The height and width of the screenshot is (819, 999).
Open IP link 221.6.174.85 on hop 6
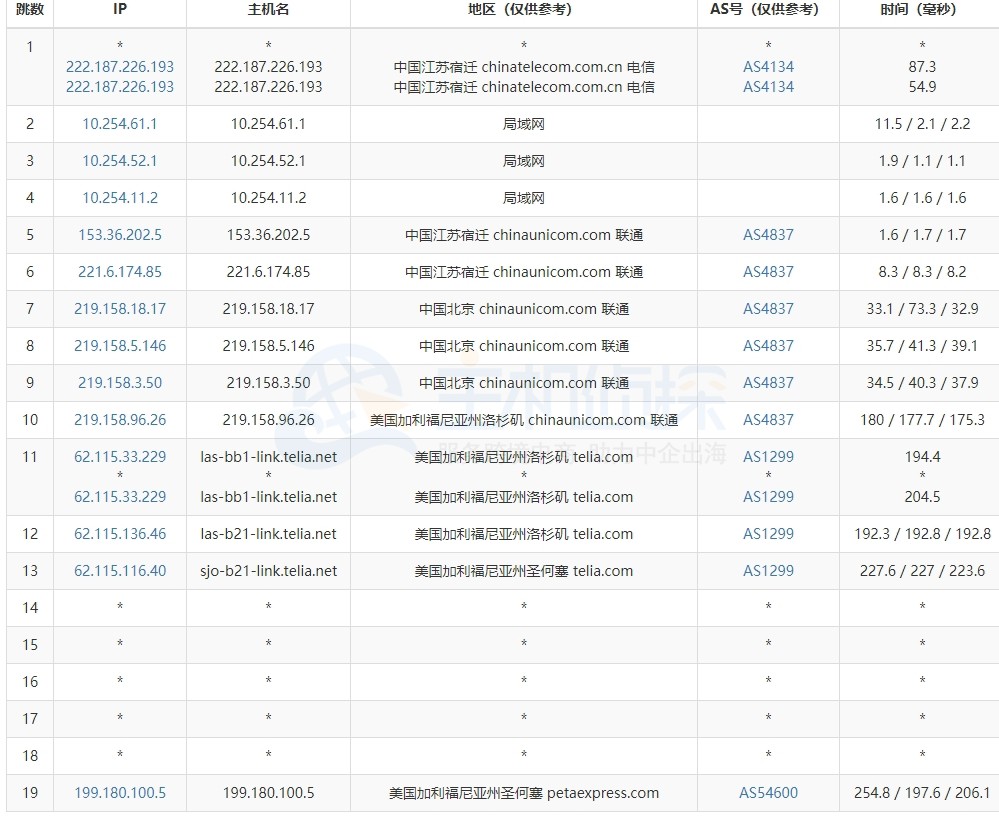119,272
